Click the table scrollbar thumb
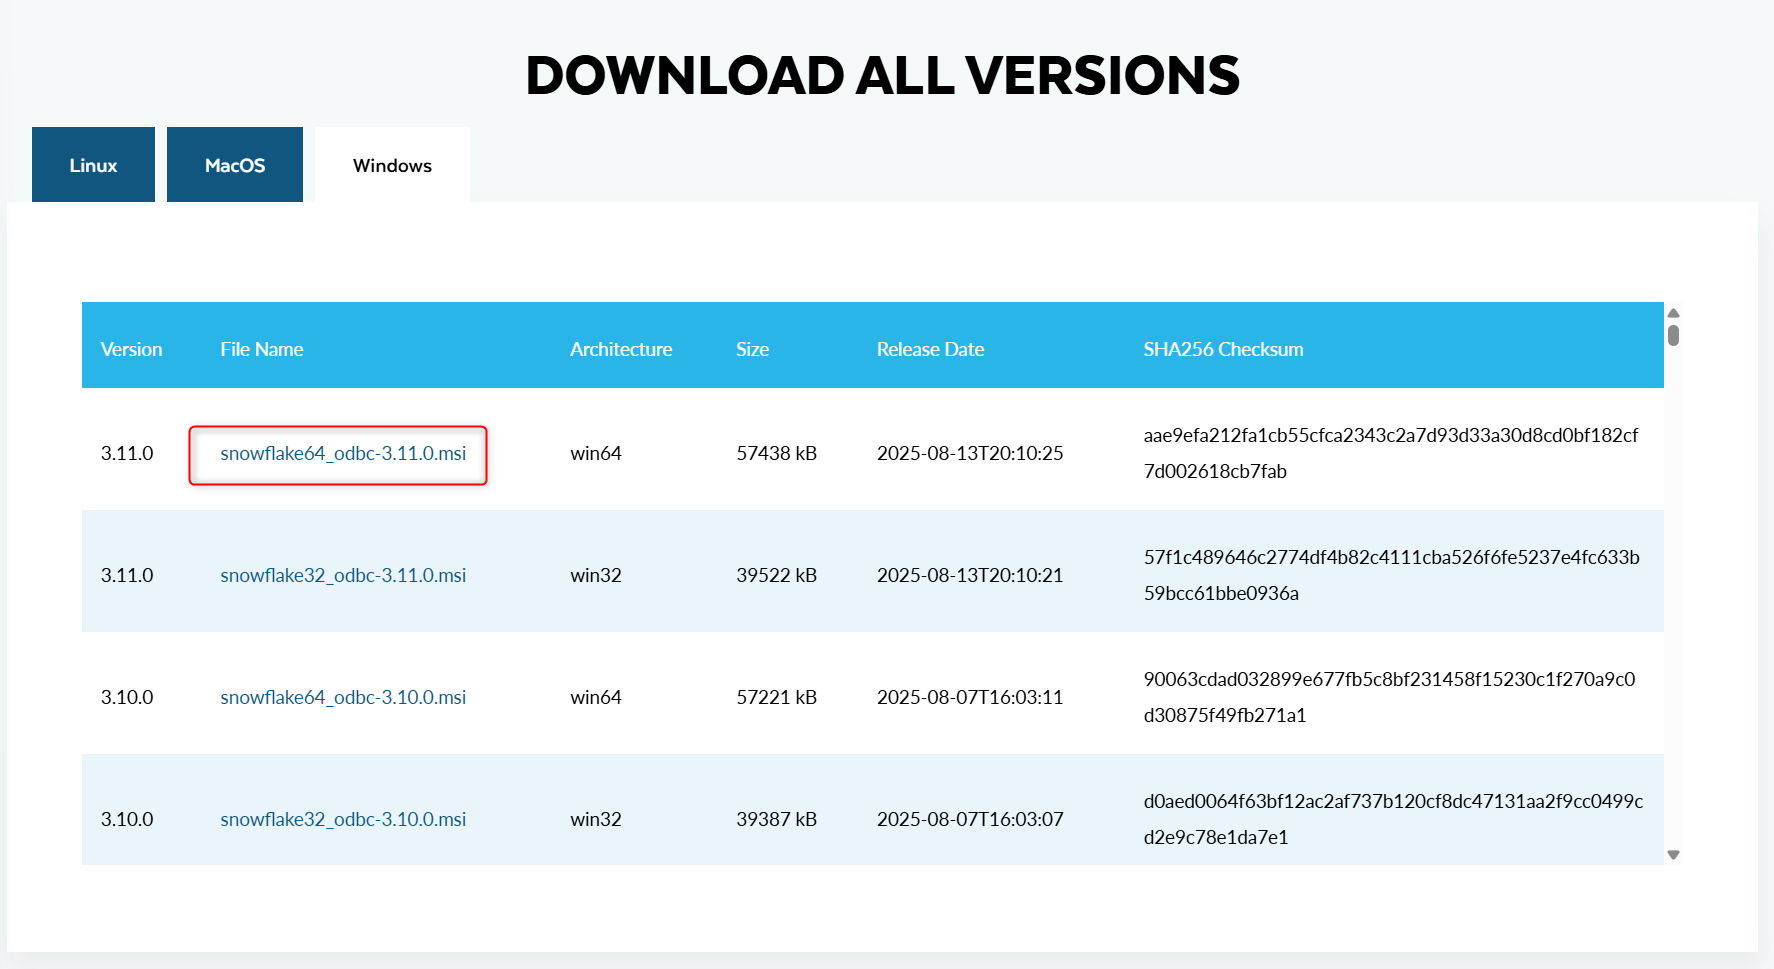The width and height of the screenshot is (1774, 969). tap(1673, 335)
